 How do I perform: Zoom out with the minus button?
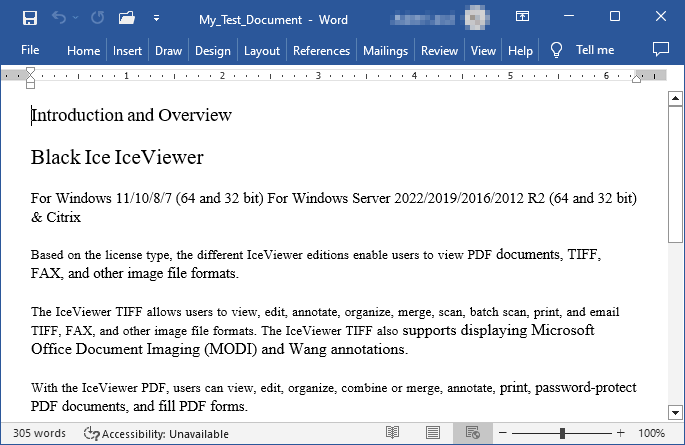click(x=502, y=433)
